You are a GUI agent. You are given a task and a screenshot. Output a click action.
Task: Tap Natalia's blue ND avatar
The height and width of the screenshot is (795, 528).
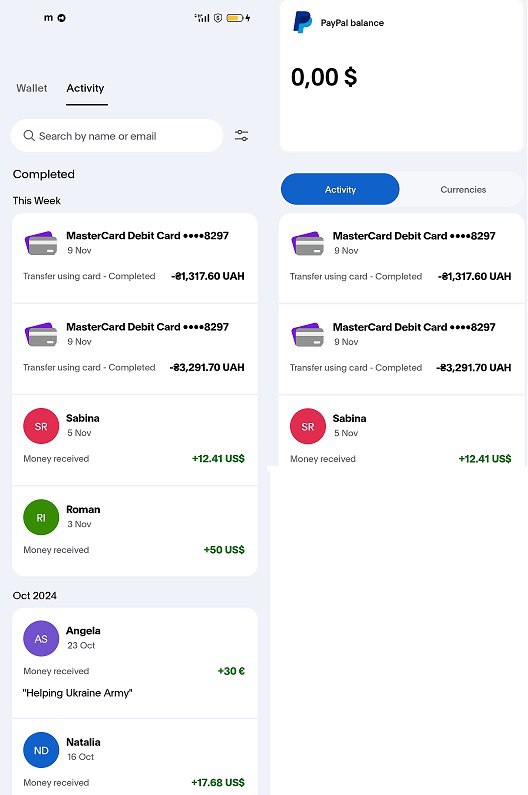tap(41, 750)
